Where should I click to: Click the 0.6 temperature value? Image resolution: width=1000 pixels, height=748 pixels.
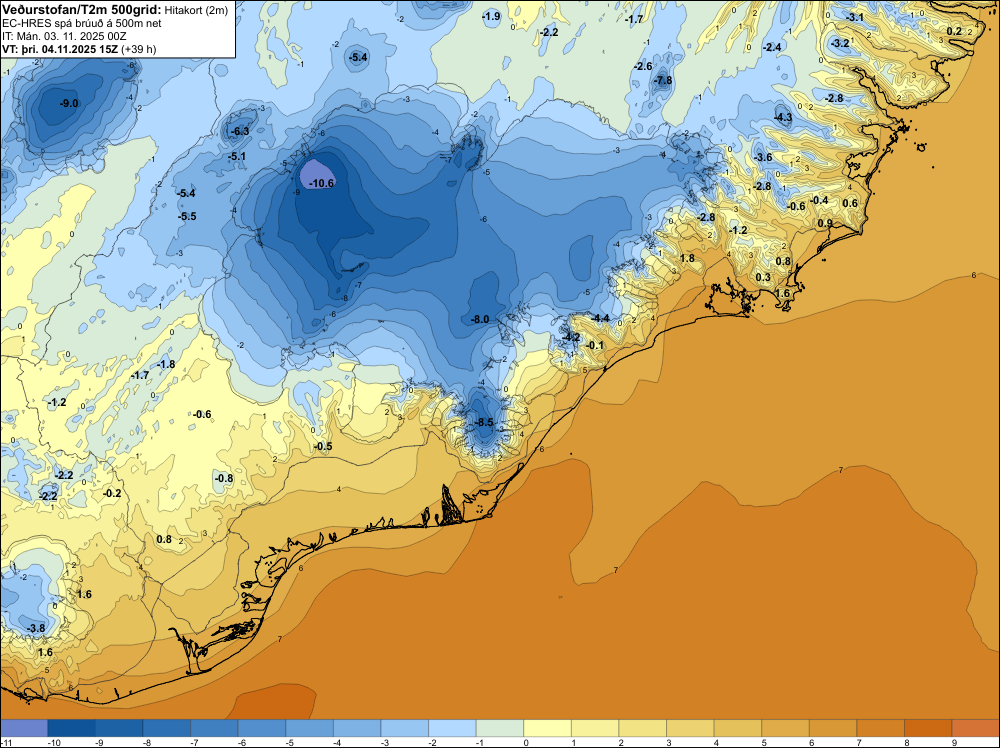coord(850,203)
